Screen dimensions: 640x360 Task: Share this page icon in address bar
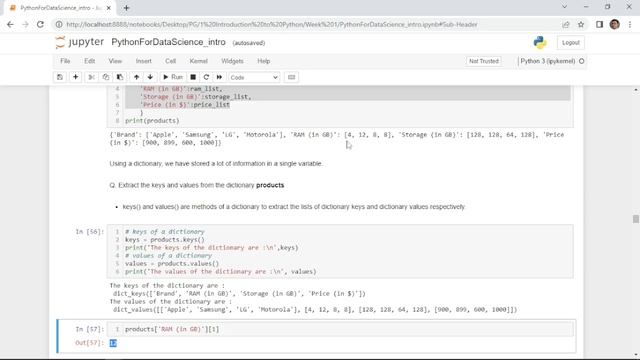tap(566, 24)
